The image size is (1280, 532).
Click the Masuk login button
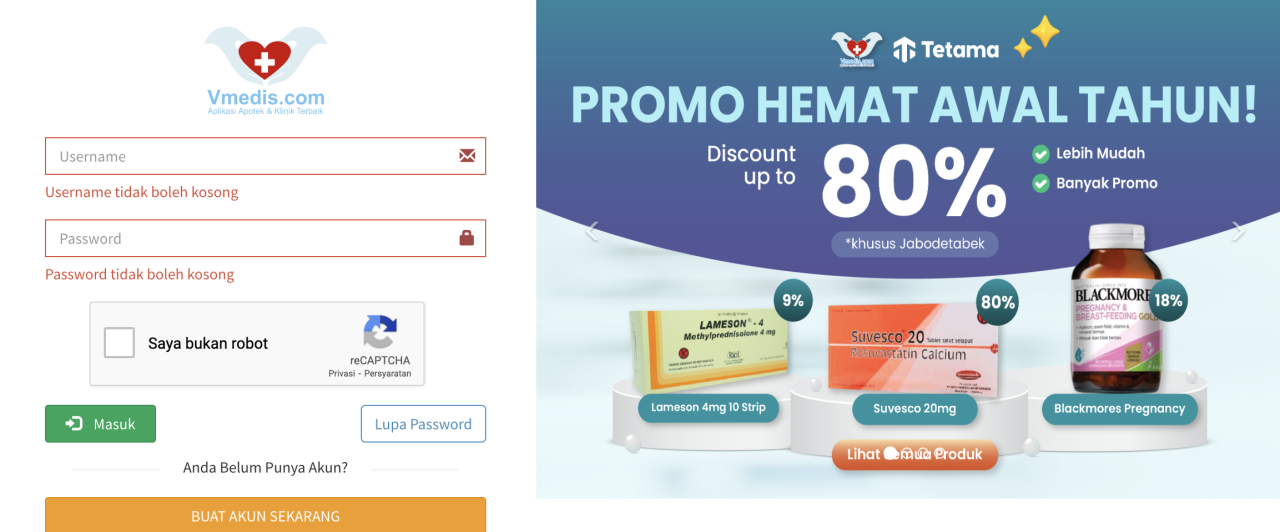100,424
